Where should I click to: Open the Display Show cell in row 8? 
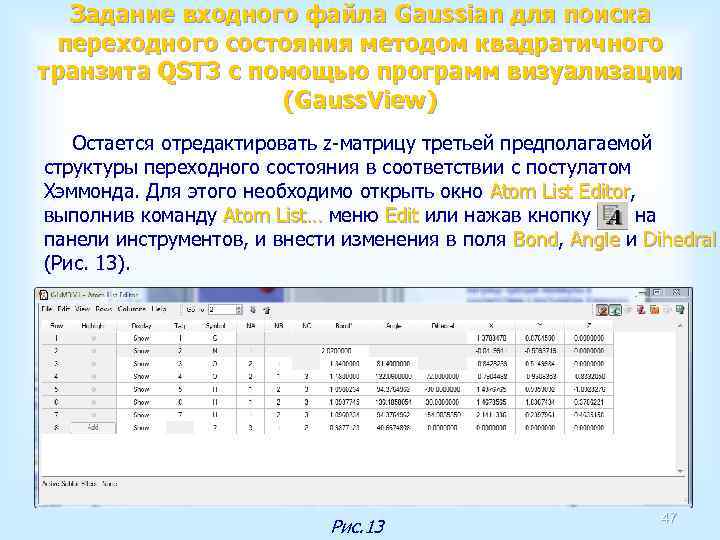click(141, 428)
